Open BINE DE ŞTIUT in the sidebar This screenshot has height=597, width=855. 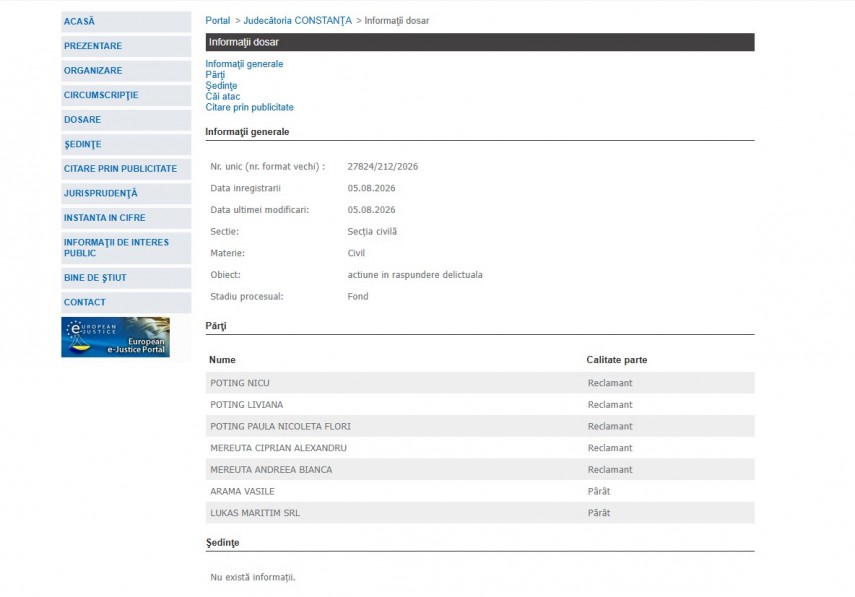tap(126, 278)
